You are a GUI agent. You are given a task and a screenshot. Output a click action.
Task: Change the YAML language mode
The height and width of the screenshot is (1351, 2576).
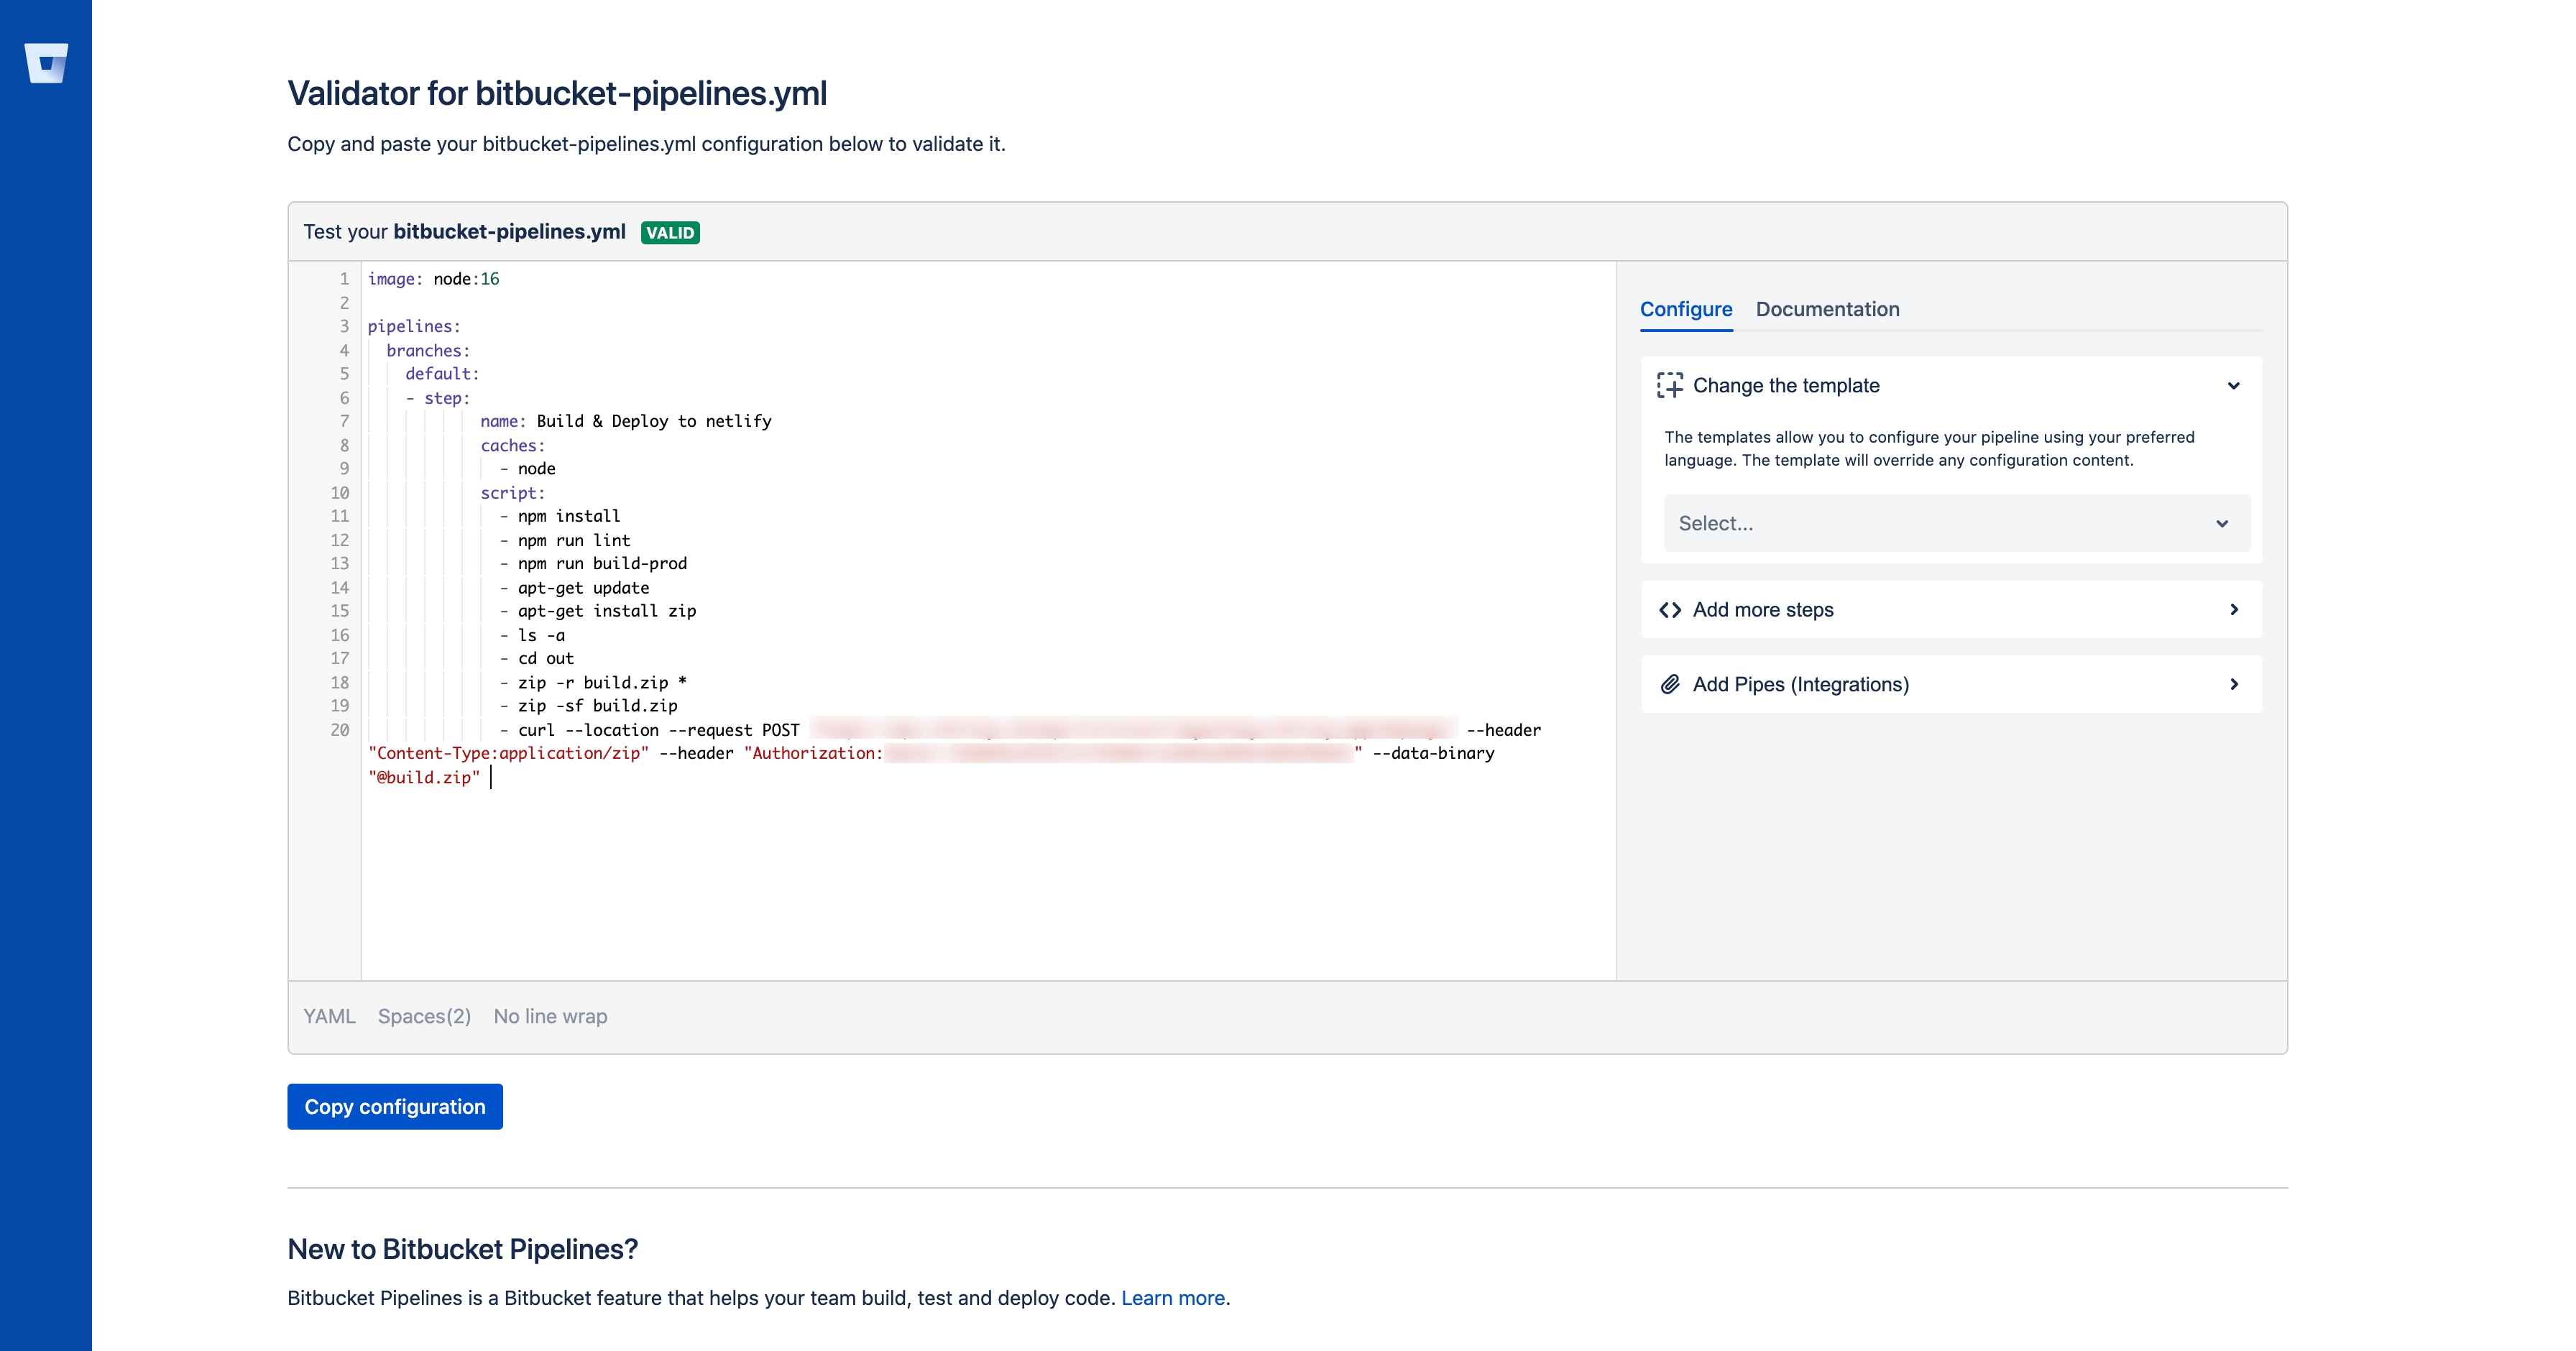click(x=329, y=1017)
